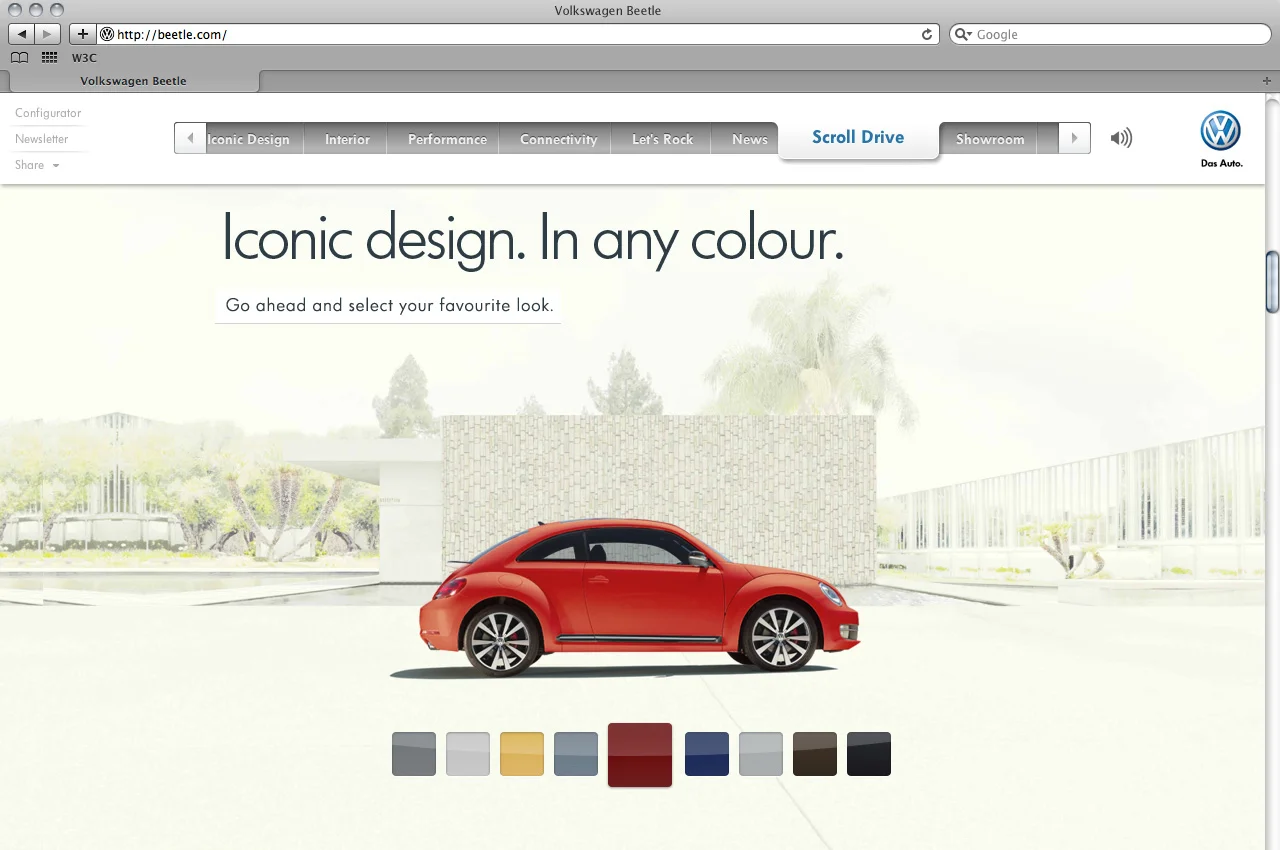Select the Volkswagen Beetle browser tab
Screen dimensions: 1280x850
[x=133, y=81]
